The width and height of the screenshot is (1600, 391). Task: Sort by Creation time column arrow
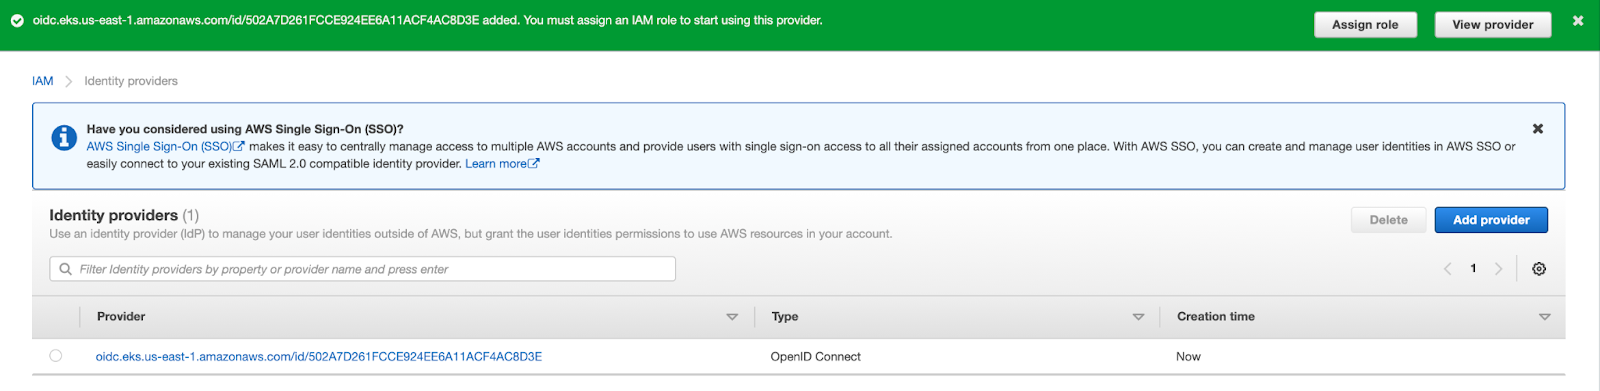pos(1545,317)
